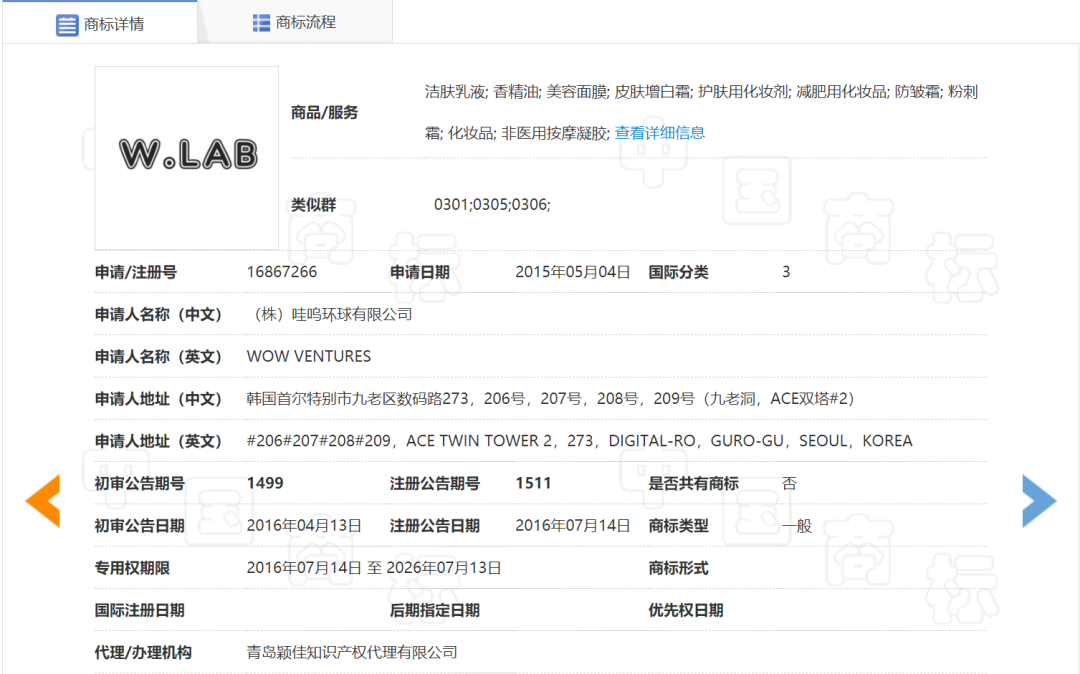Click applicant name （株）哇呜环球有限公司
Image resolution: width=1080 pixels, height=674 pixels.
(x=330, y=315)
